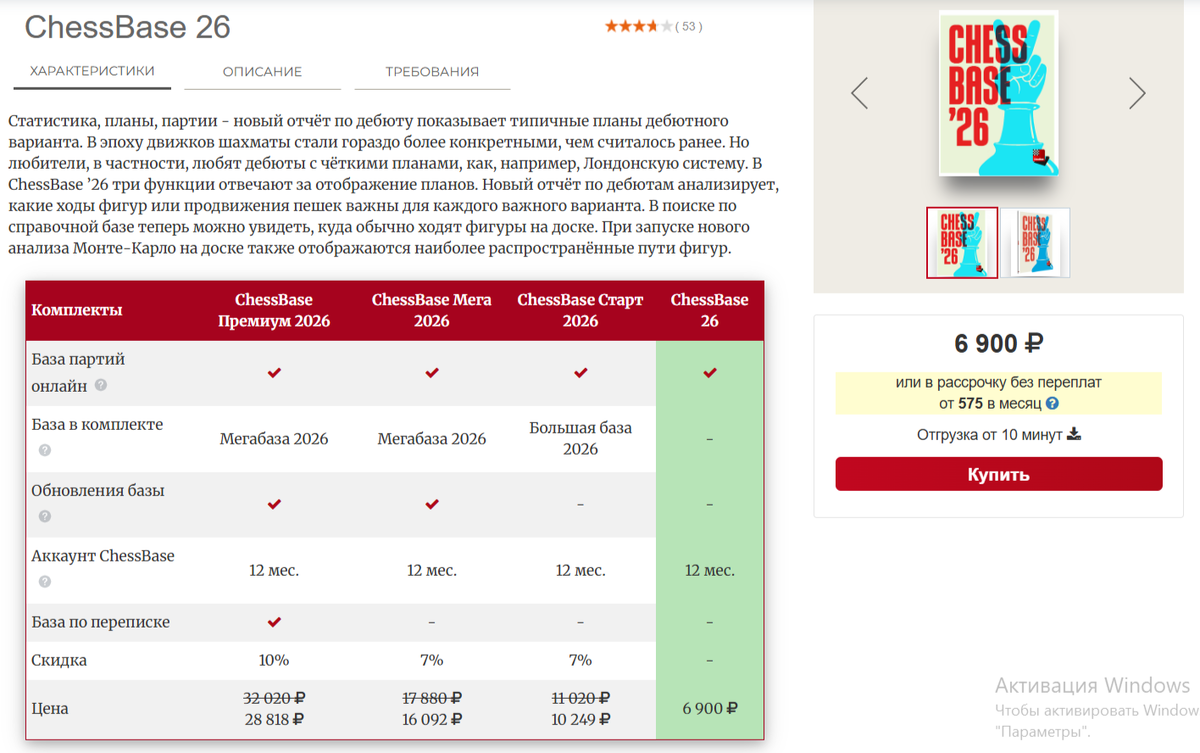Screen dimensions: 1200x753
Task: Click the 10 249 ₽ price
Action: tap(580, 719)
